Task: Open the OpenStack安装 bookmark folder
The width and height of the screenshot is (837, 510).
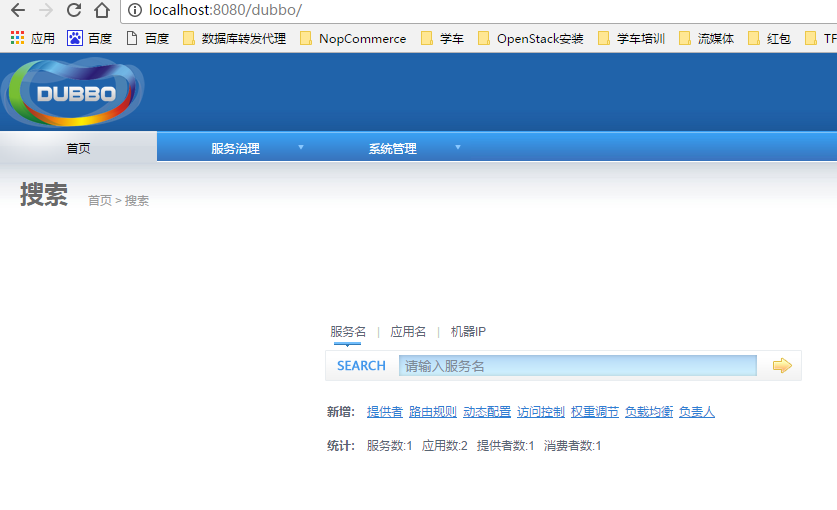Action: [x=531, y=38]
